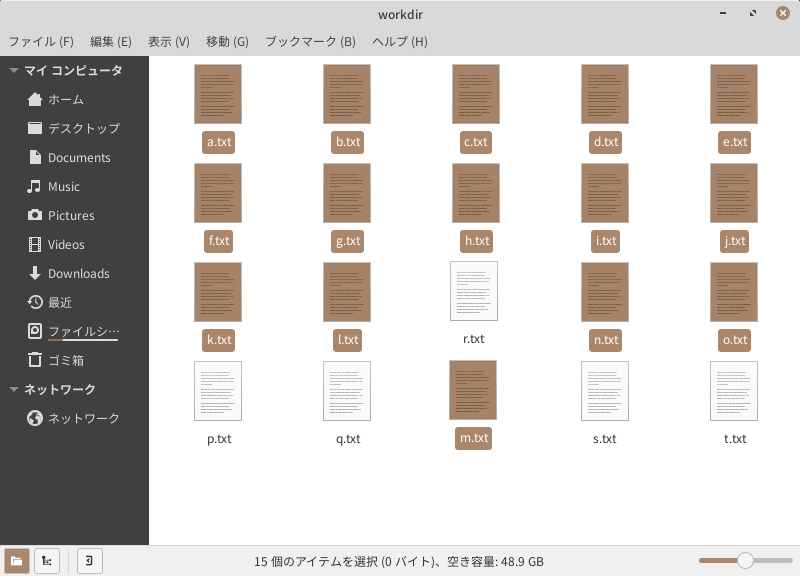Click the j.txt file icon
Image resolution: width=800 pixels, height=576 pixels.
(x=734, y=193)
